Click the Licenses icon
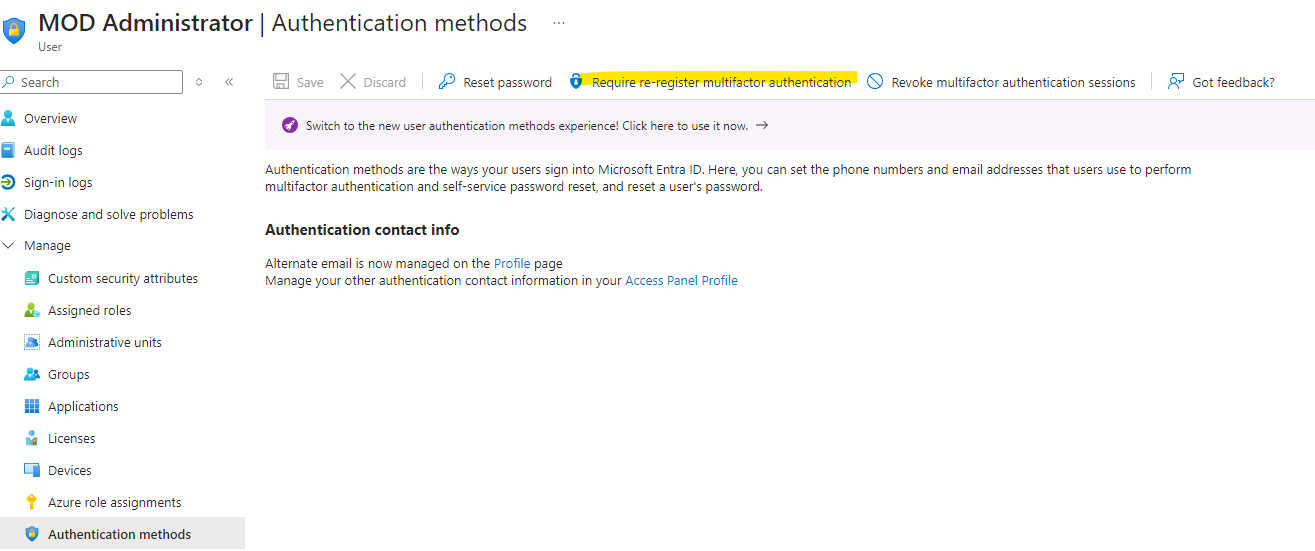 coord(31,438)
